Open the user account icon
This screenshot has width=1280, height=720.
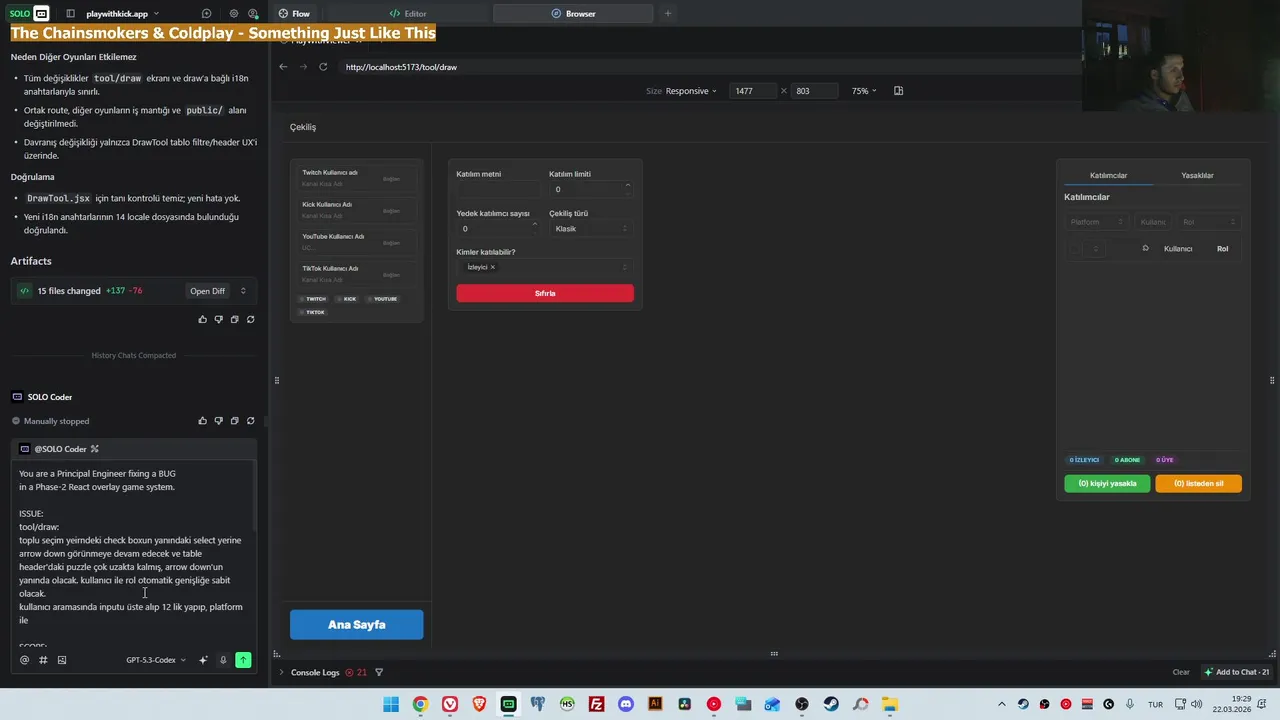[253, 14]
